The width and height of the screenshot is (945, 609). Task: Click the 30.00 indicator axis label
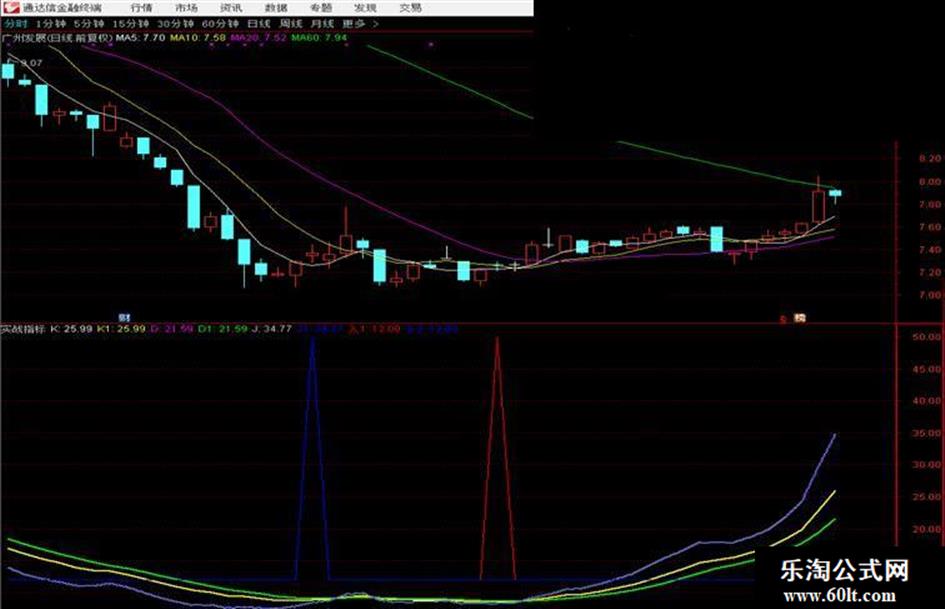coord(927,465)
